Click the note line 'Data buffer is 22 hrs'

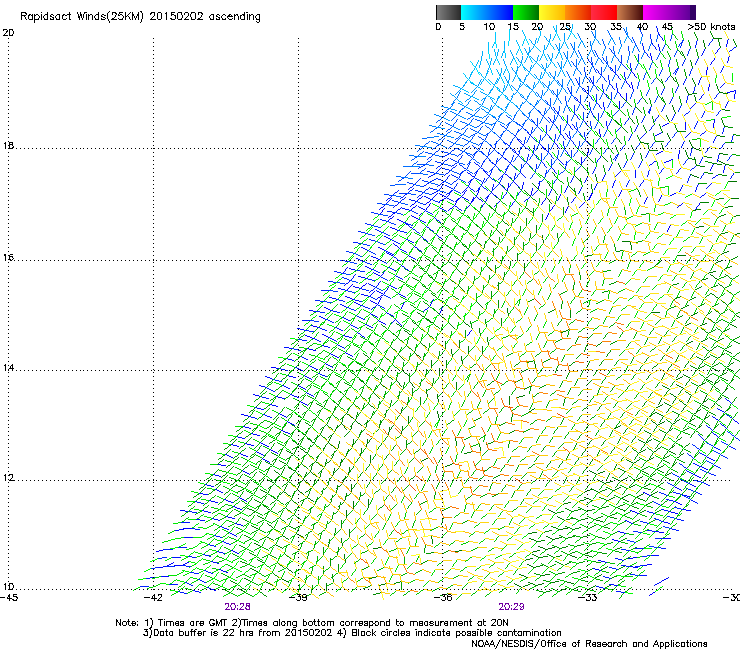[x=352, y=633]
